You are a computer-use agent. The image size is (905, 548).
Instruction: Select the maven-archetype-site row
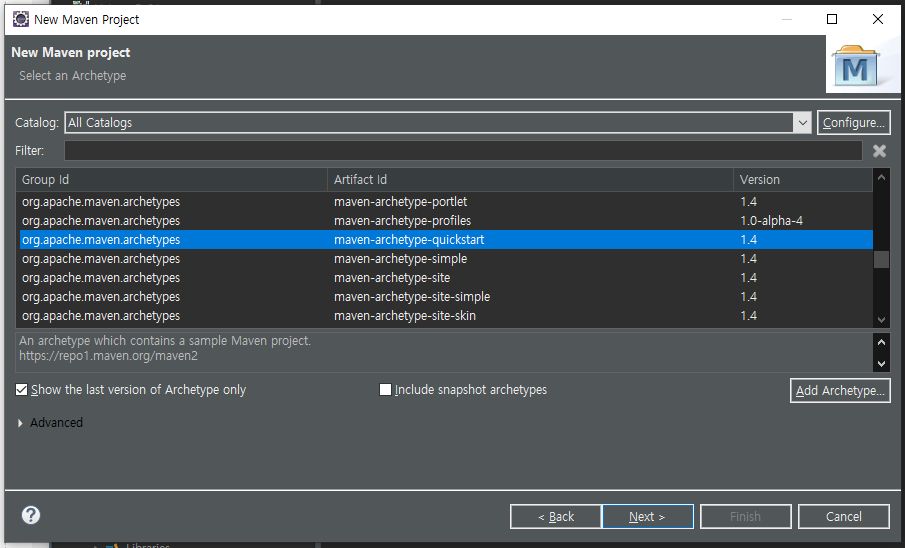(x=445, y=278)
